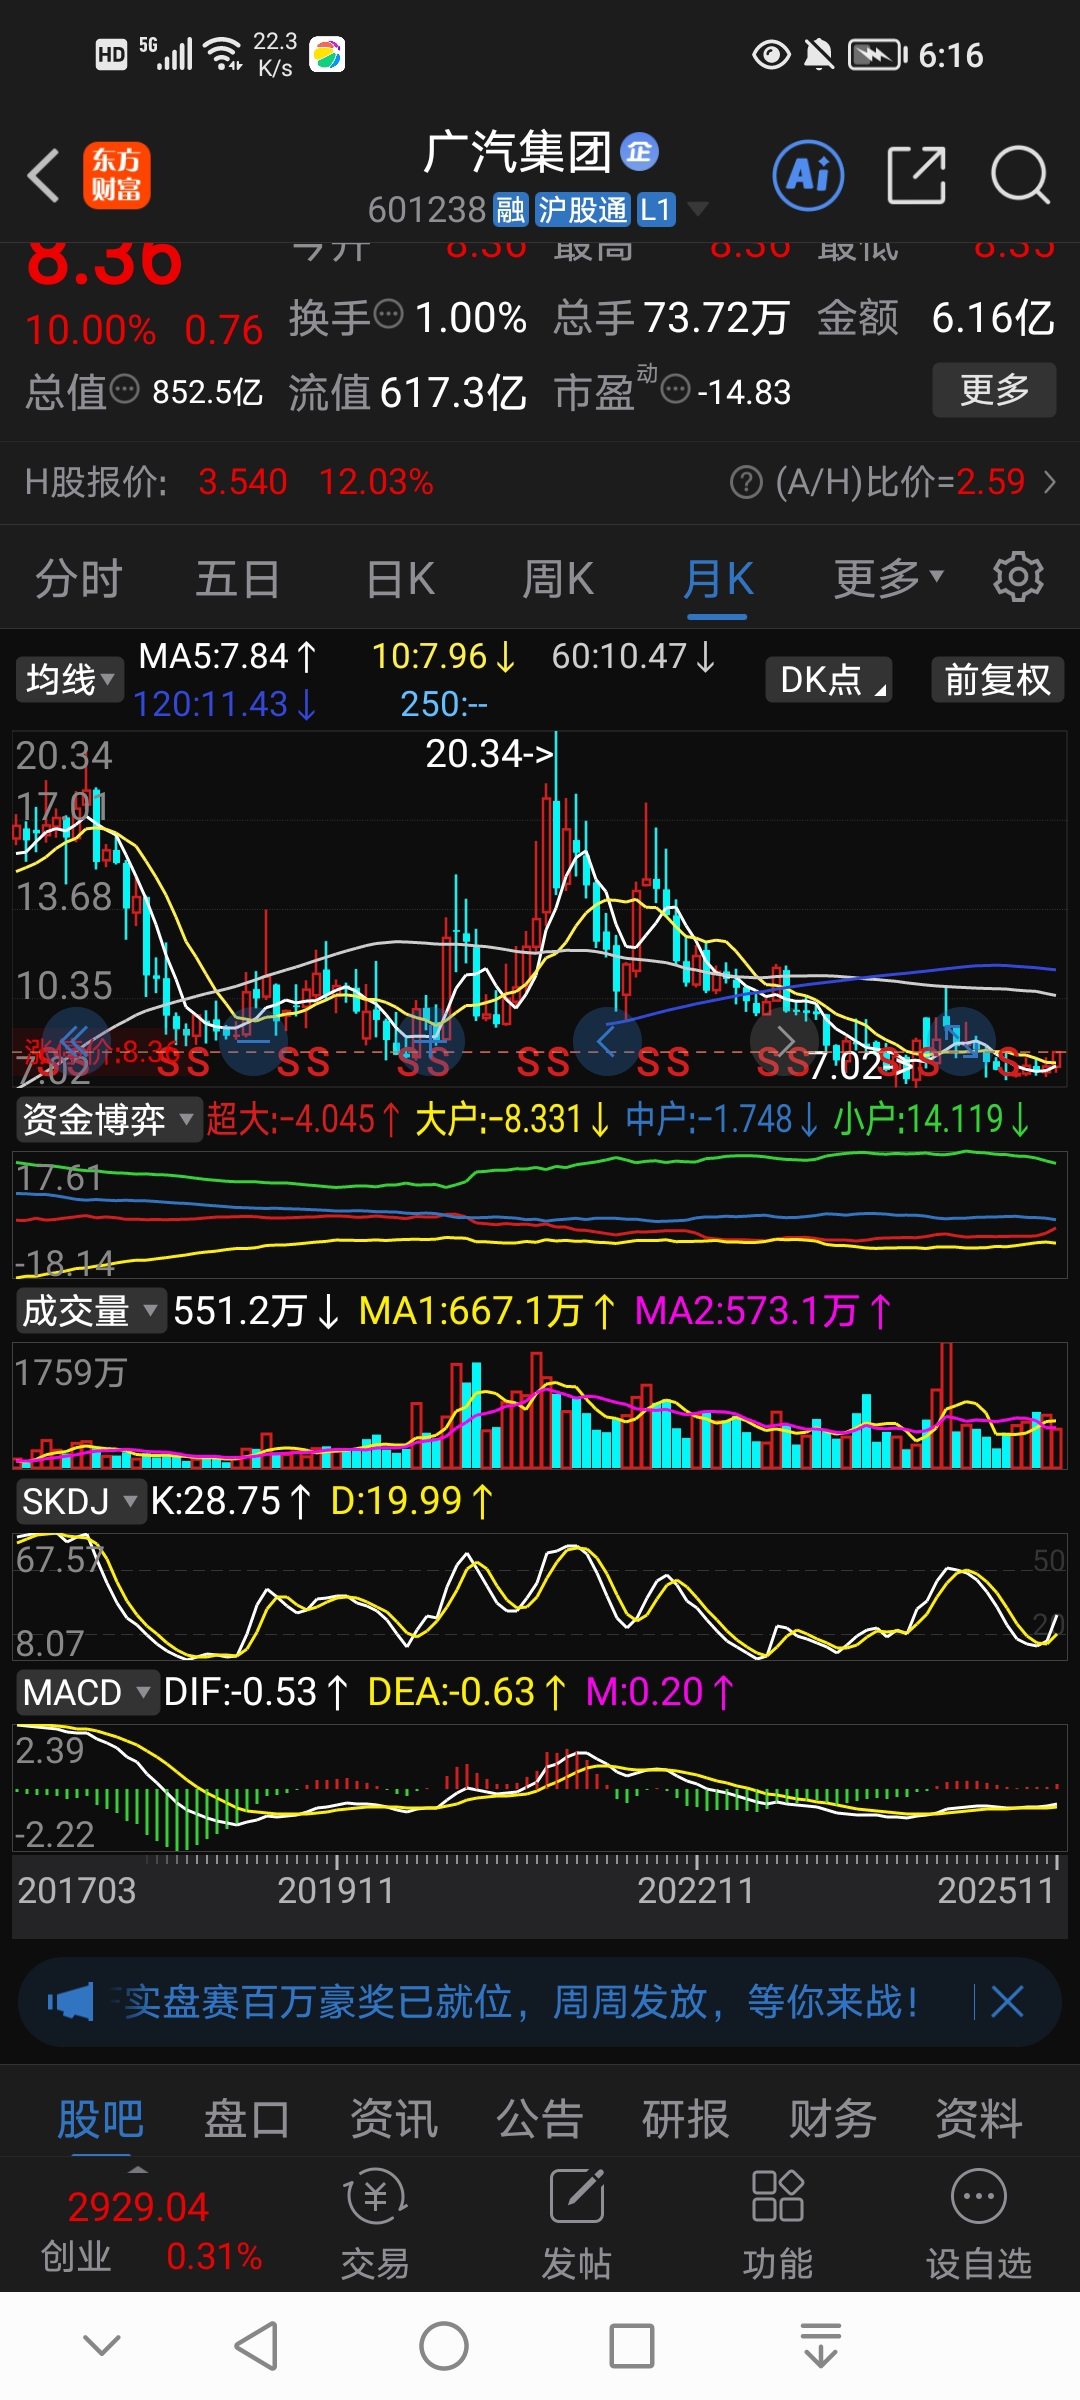Tap the 201911 date marker on timeline

[x=336, y=1890]
